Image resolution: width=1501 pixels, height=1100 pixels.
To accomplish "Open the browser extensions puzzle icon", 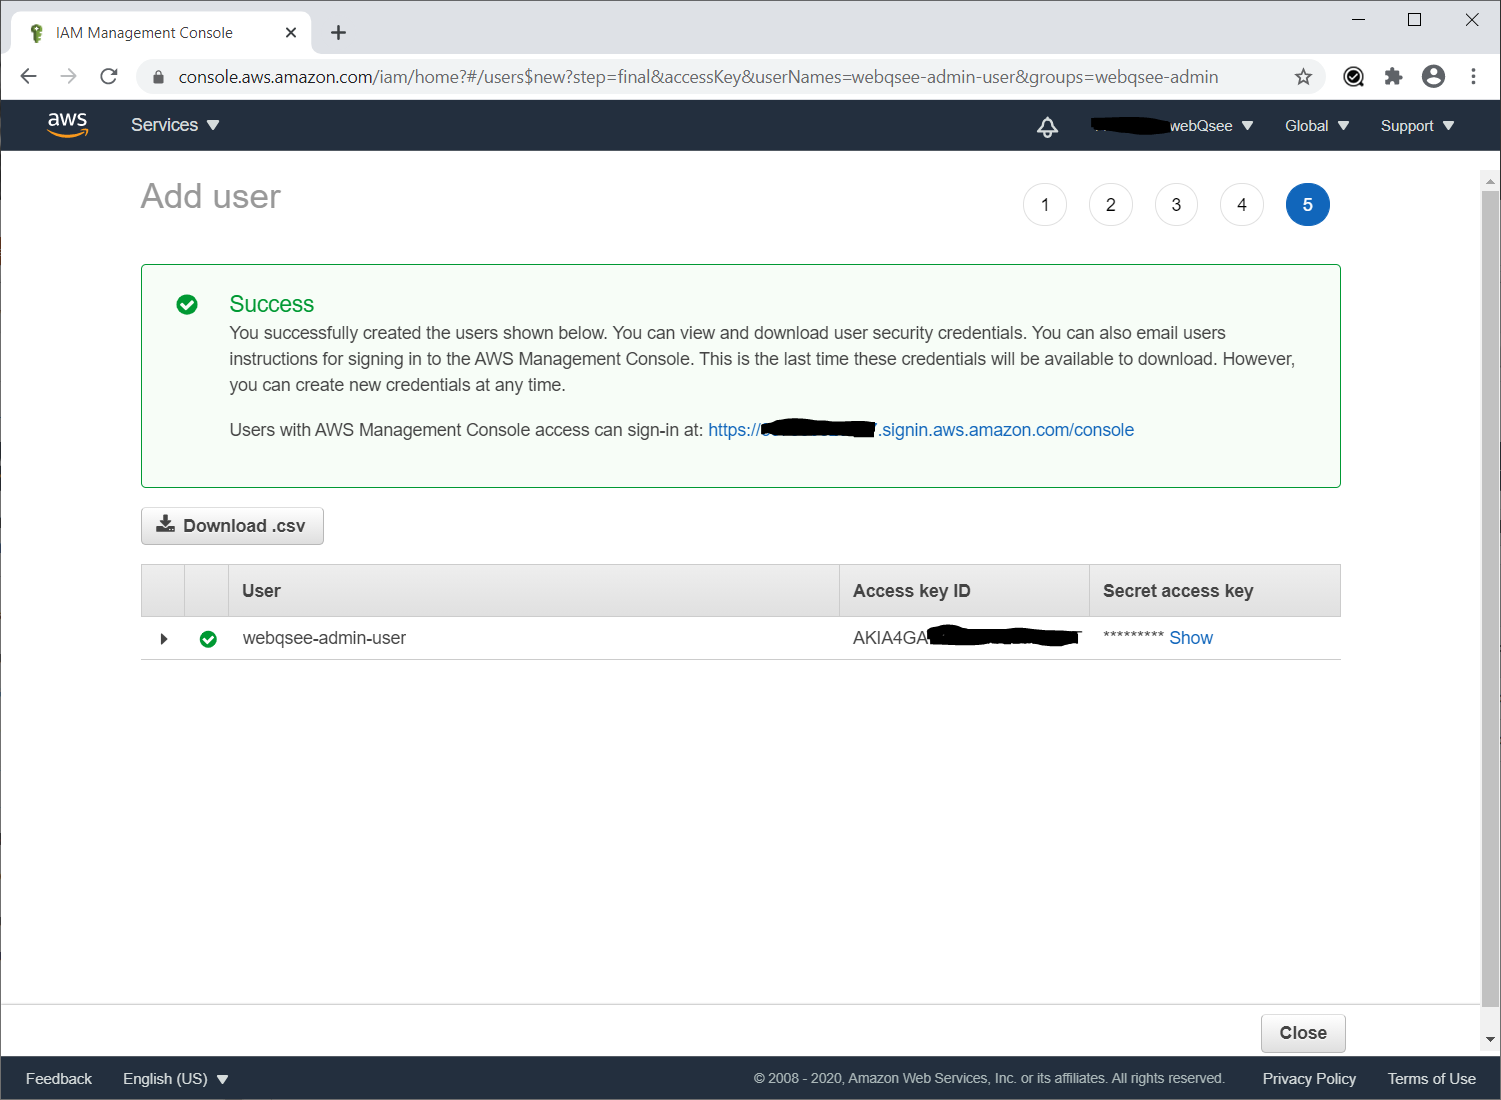I will [x=1393, y=77].
